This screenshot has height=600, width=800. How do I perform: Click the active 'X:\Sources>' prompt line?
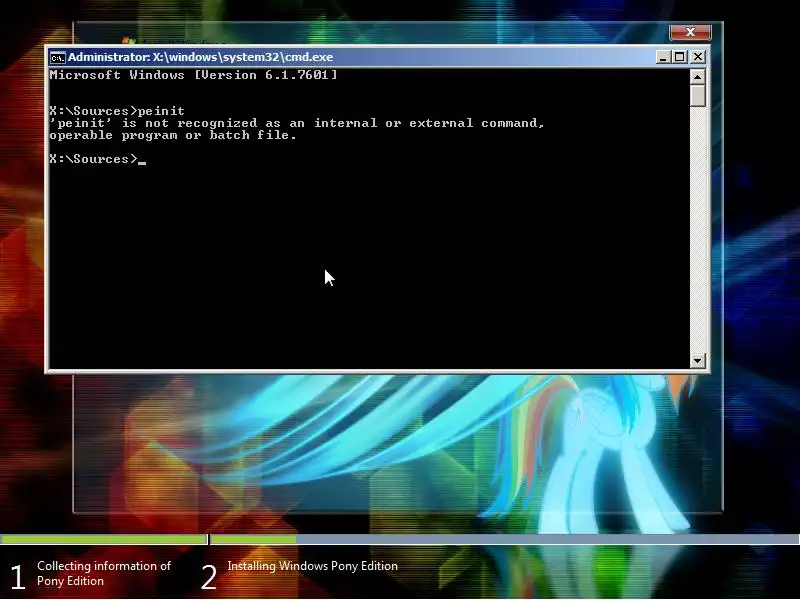pos(97,159)
